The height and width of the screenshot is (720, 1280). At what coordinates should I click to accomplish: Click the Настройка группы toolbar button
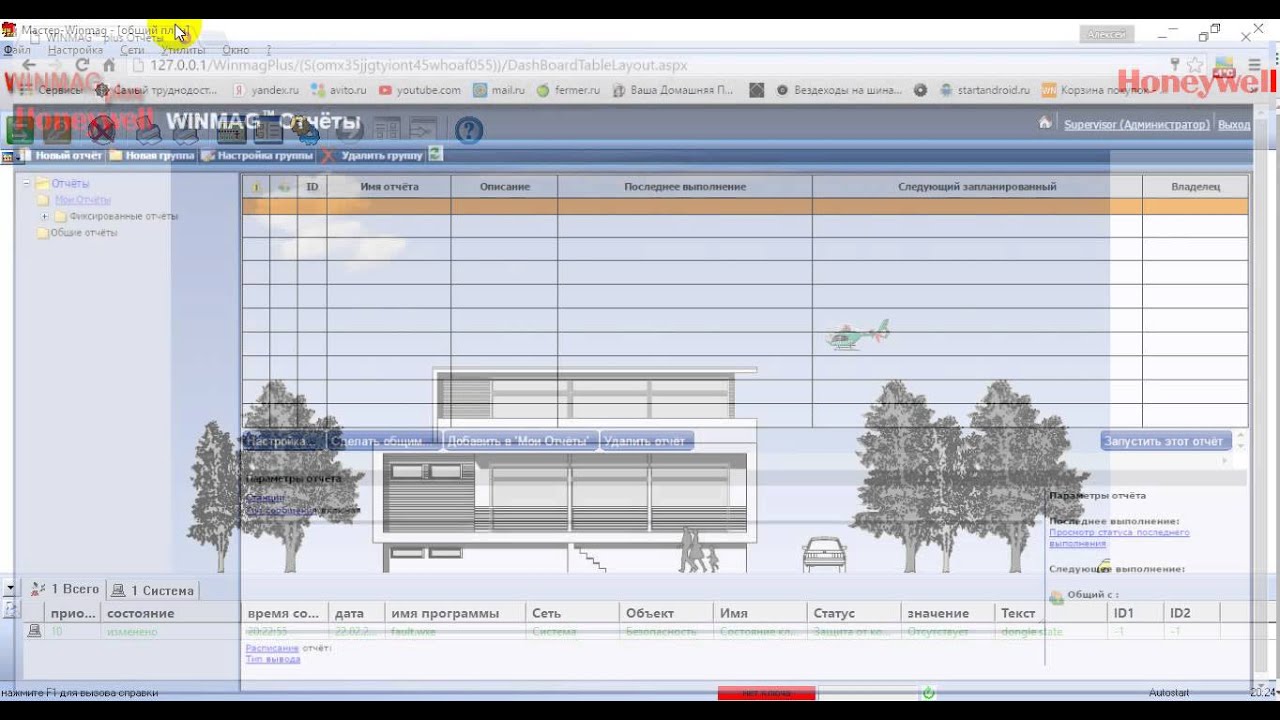point(257,156)
